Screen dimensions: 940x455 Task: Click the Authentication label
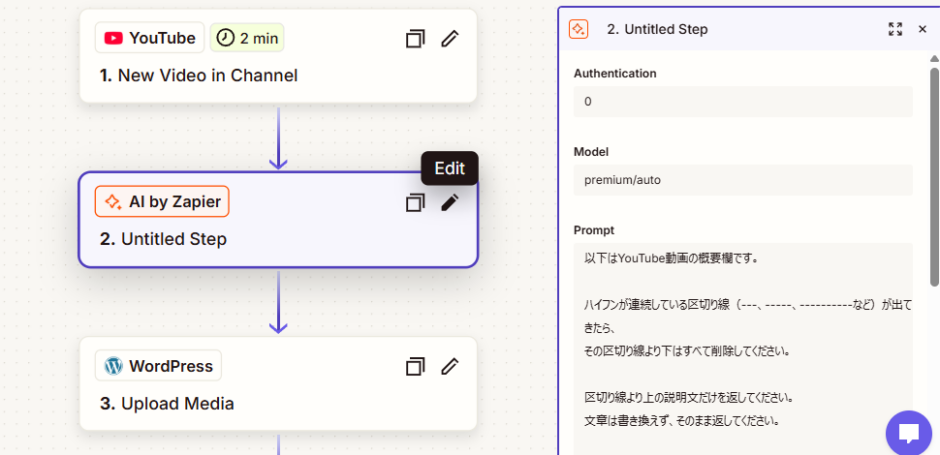[x=615, y=74]
